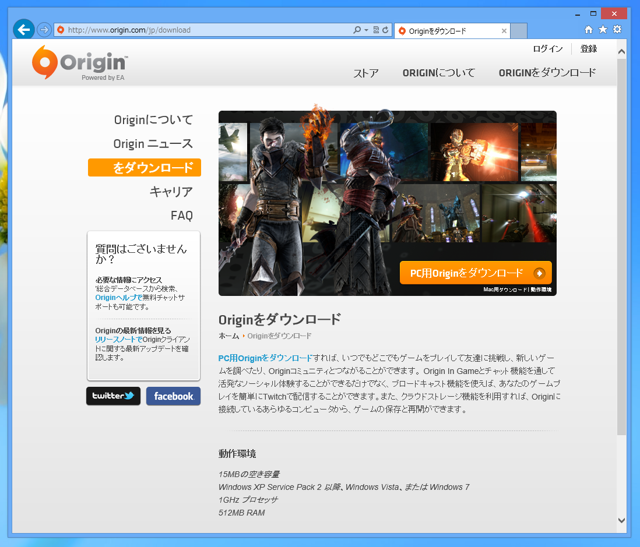Click the vertical scrollbar thumb
640x547 pixels.
tap(621, 247)
